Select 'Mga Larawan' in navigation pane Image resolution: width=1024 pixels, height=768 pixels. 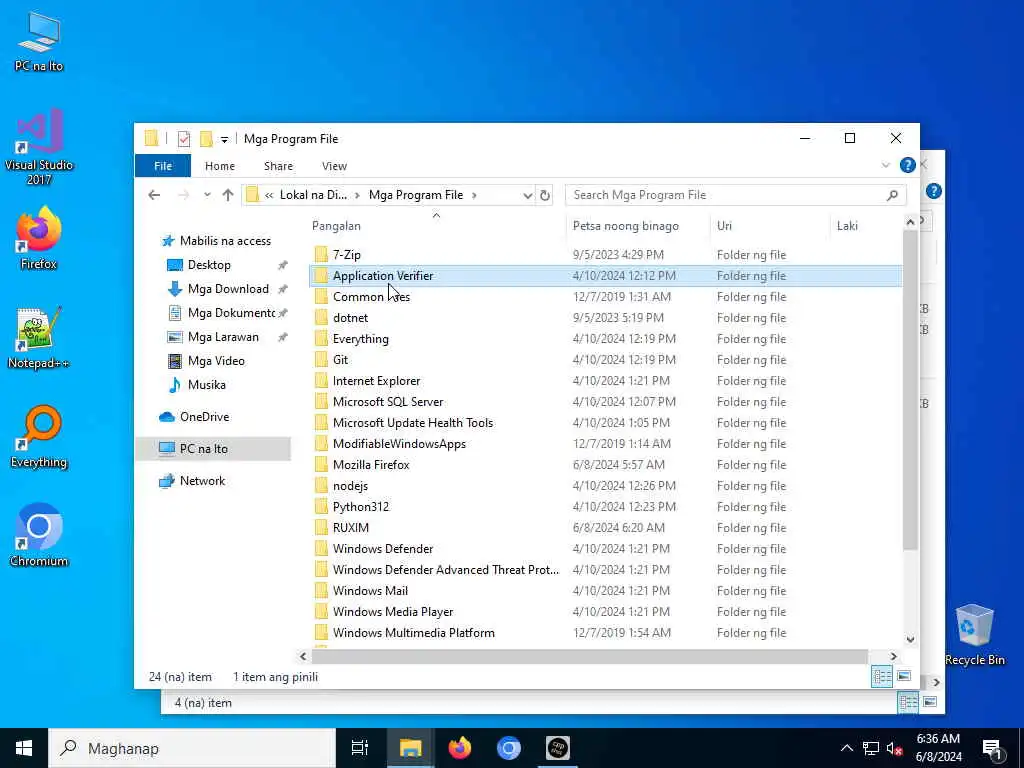coord(223,337)
